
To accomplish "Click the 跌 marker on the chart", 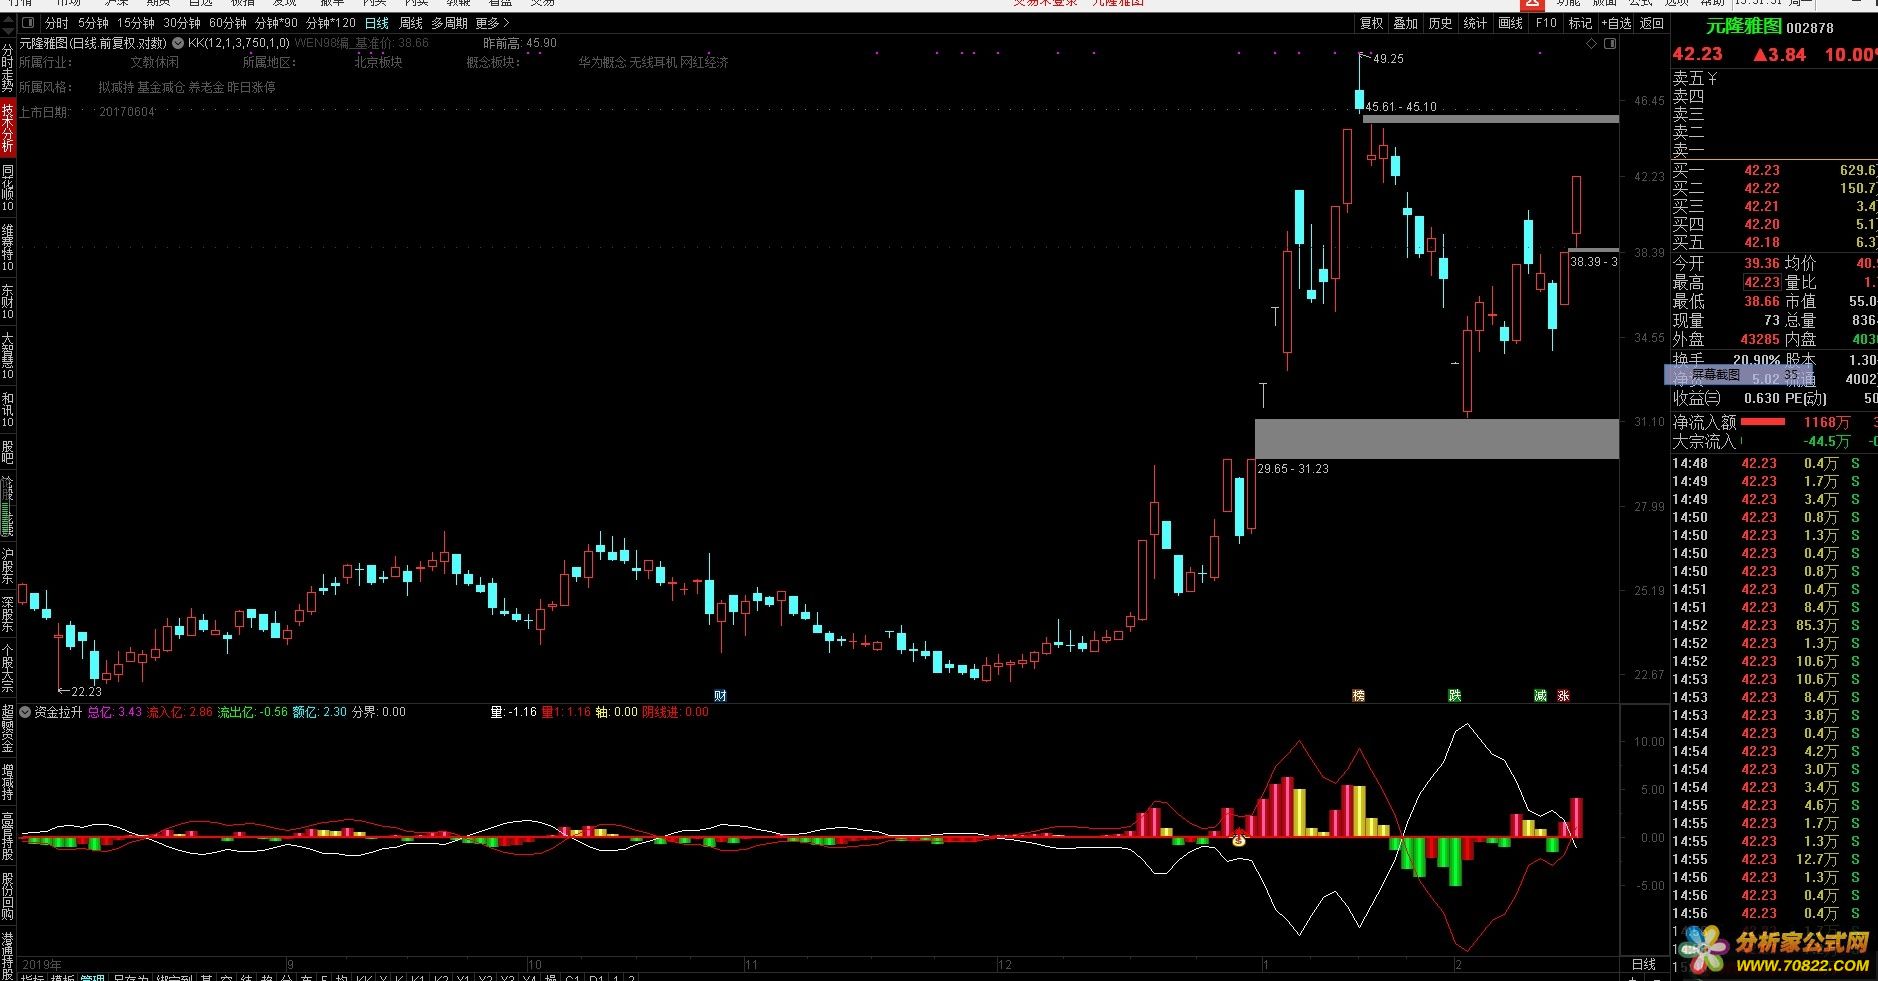I will click(1455, 695).
